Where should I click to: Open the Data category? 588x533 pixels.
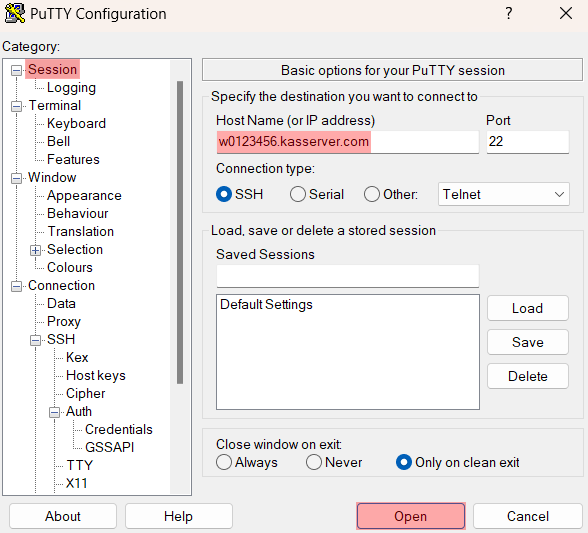61,303
